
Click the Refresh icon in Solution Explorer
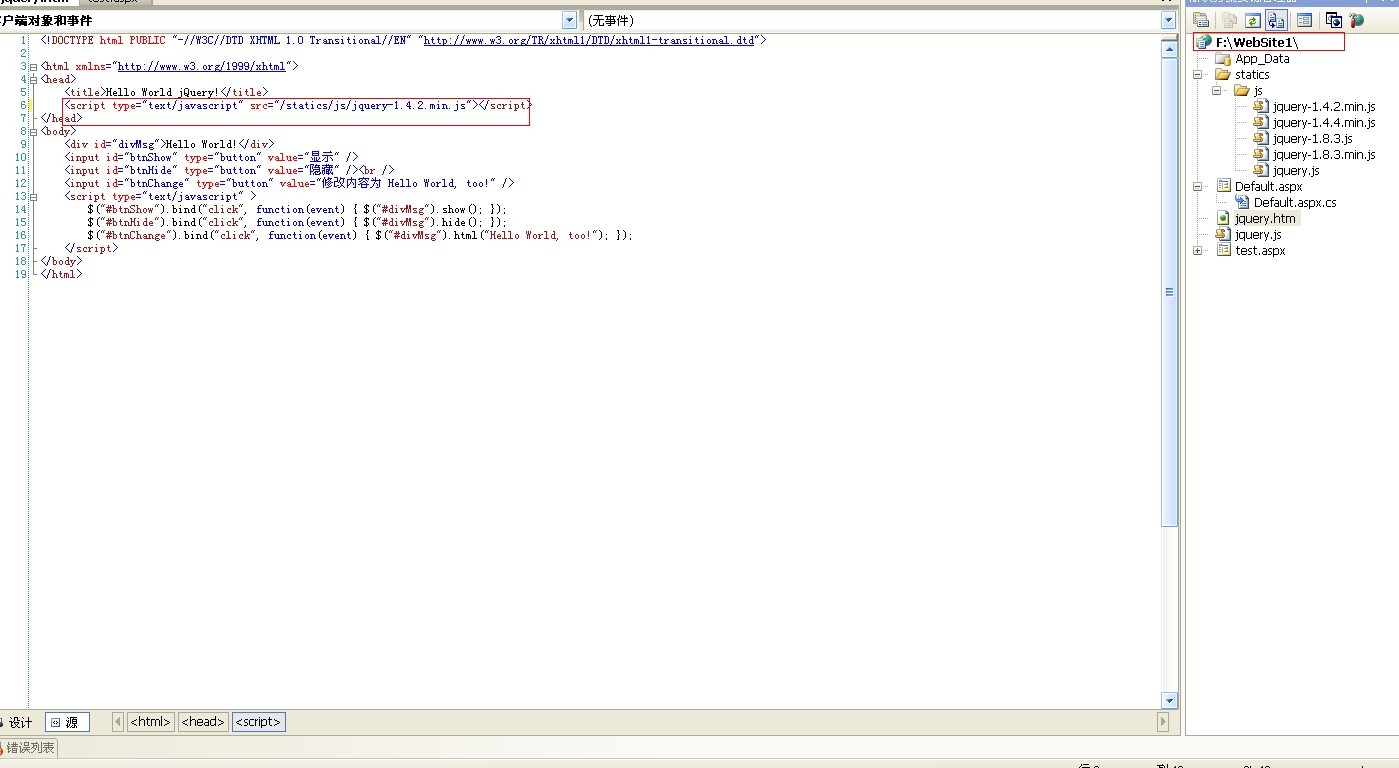coord(1252,20)
